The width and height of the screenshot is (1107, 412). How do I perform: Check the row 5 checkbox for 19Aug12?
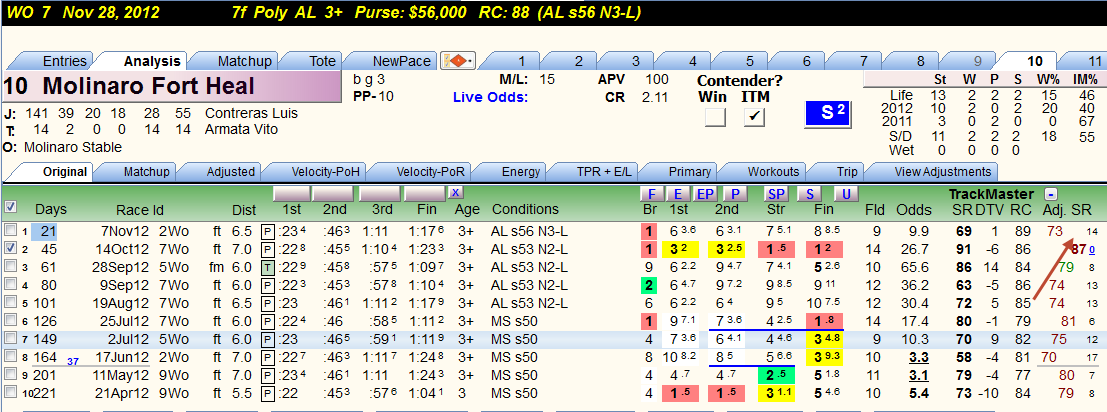pyautogui.click(x=11, y=303)
